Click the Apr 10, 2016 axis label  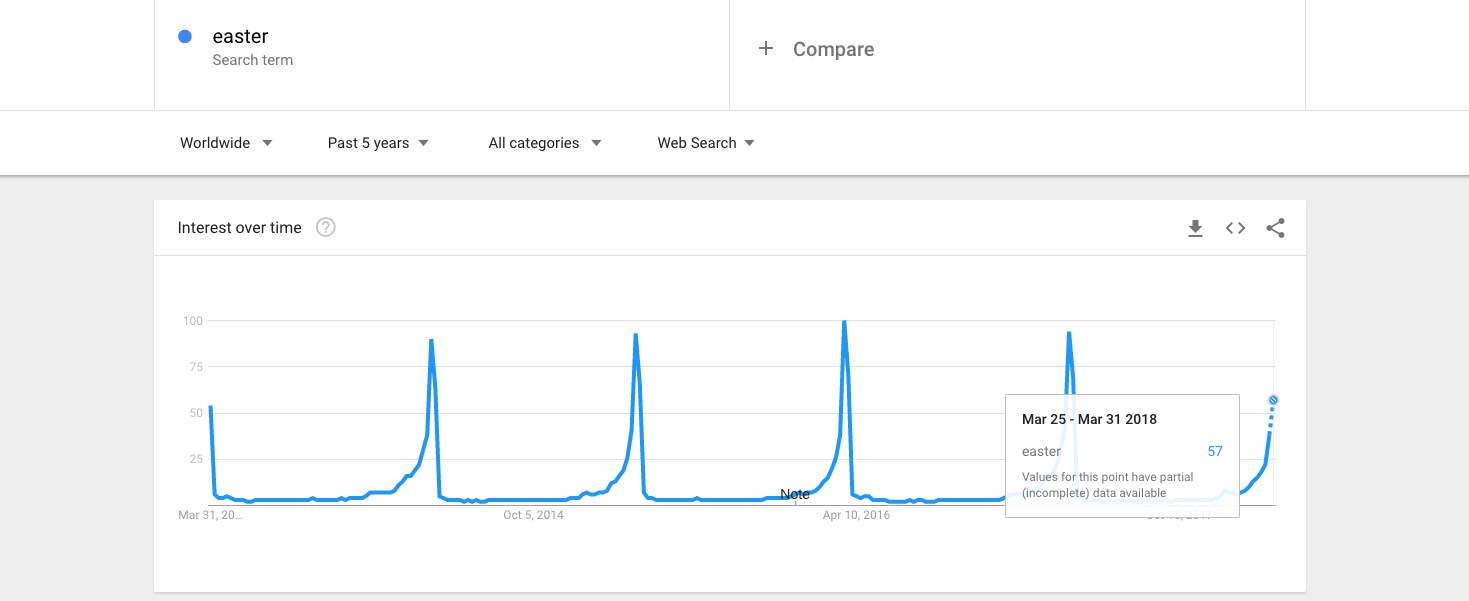[856, 515]
